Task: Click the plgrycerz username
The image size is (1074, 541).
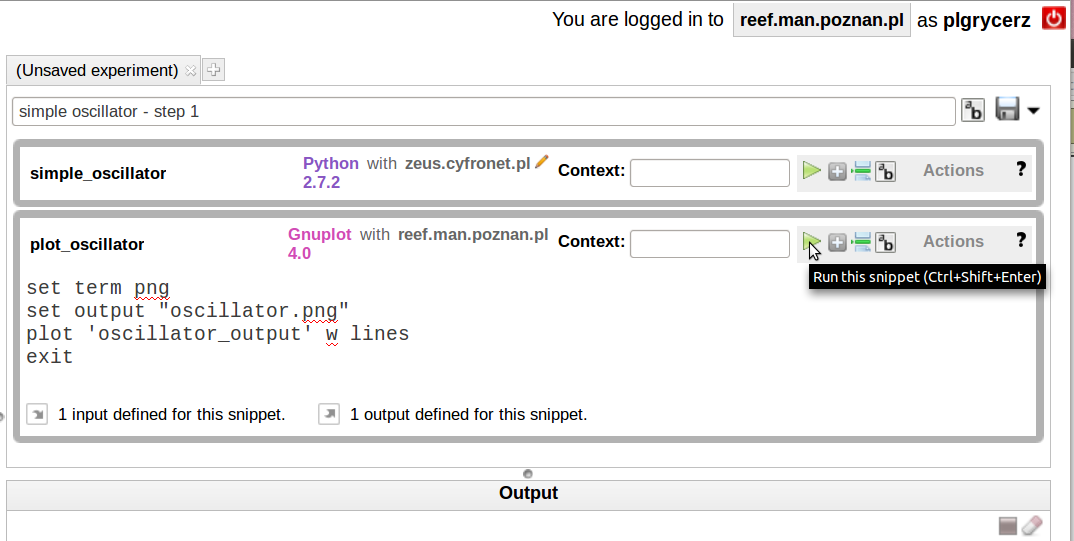Action: click(986, 21)
